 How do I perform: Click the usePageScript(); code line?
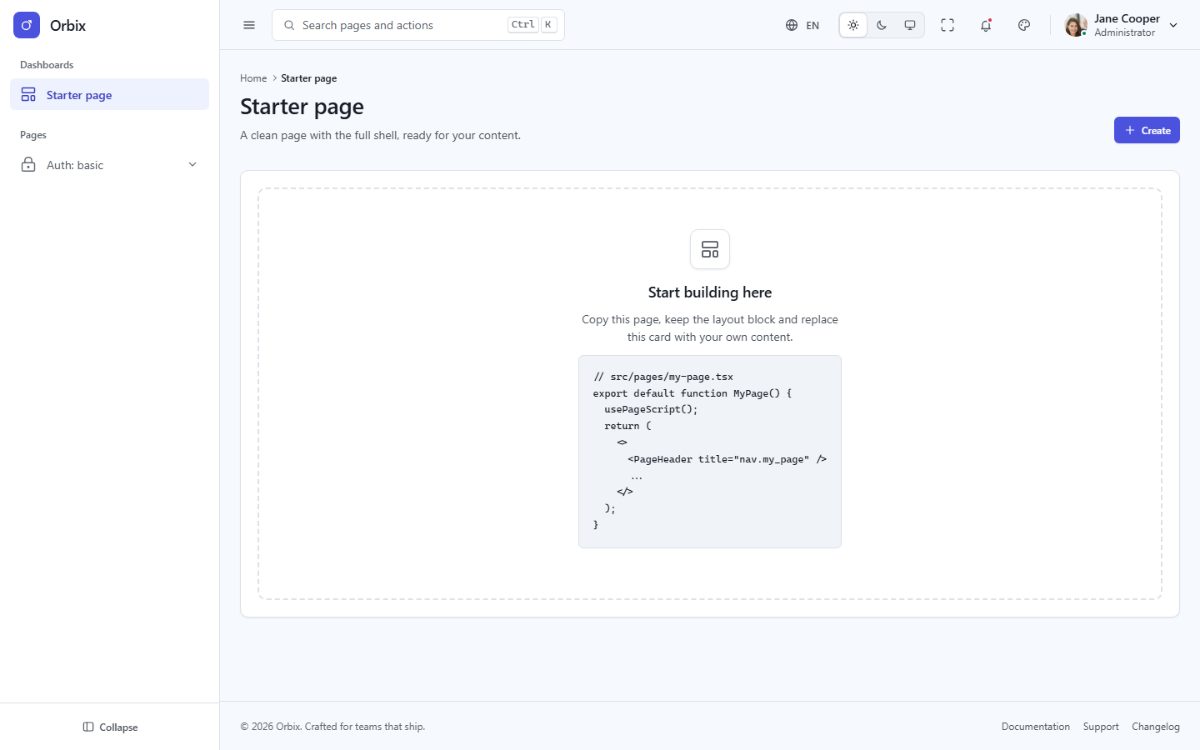tap(651, 409)
